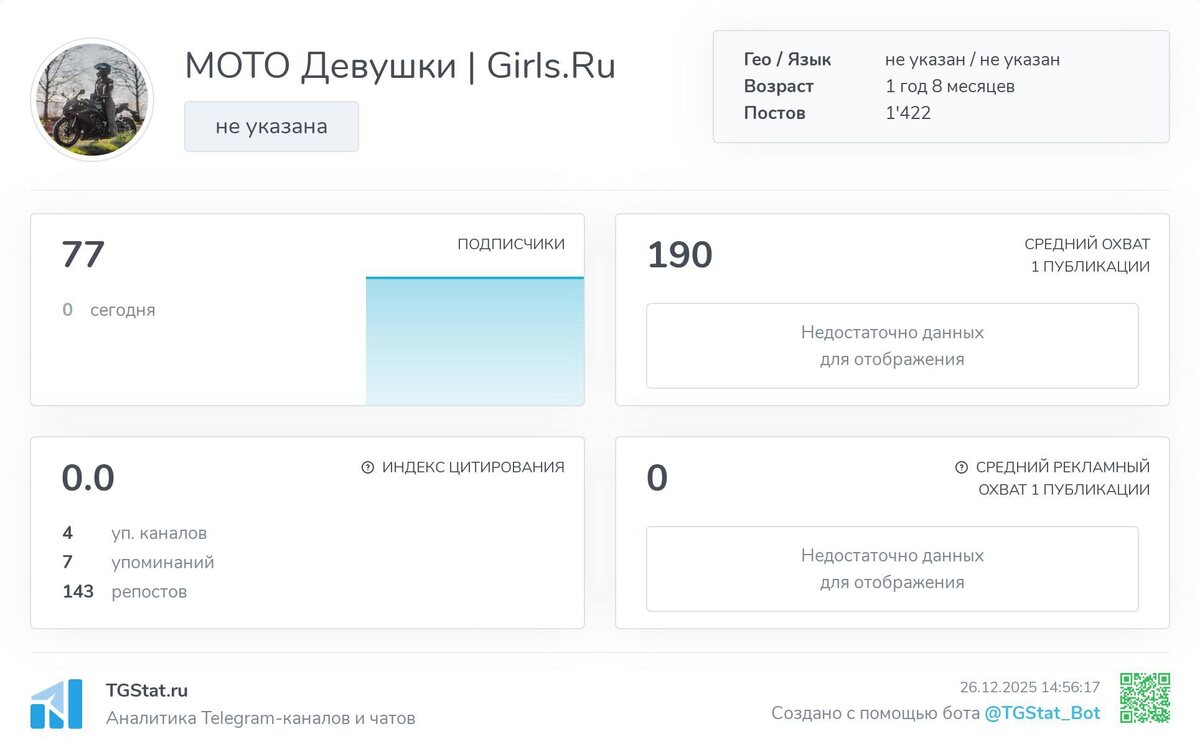
Task: Select the 77 subscribers count
Action: tap(83, 254)
